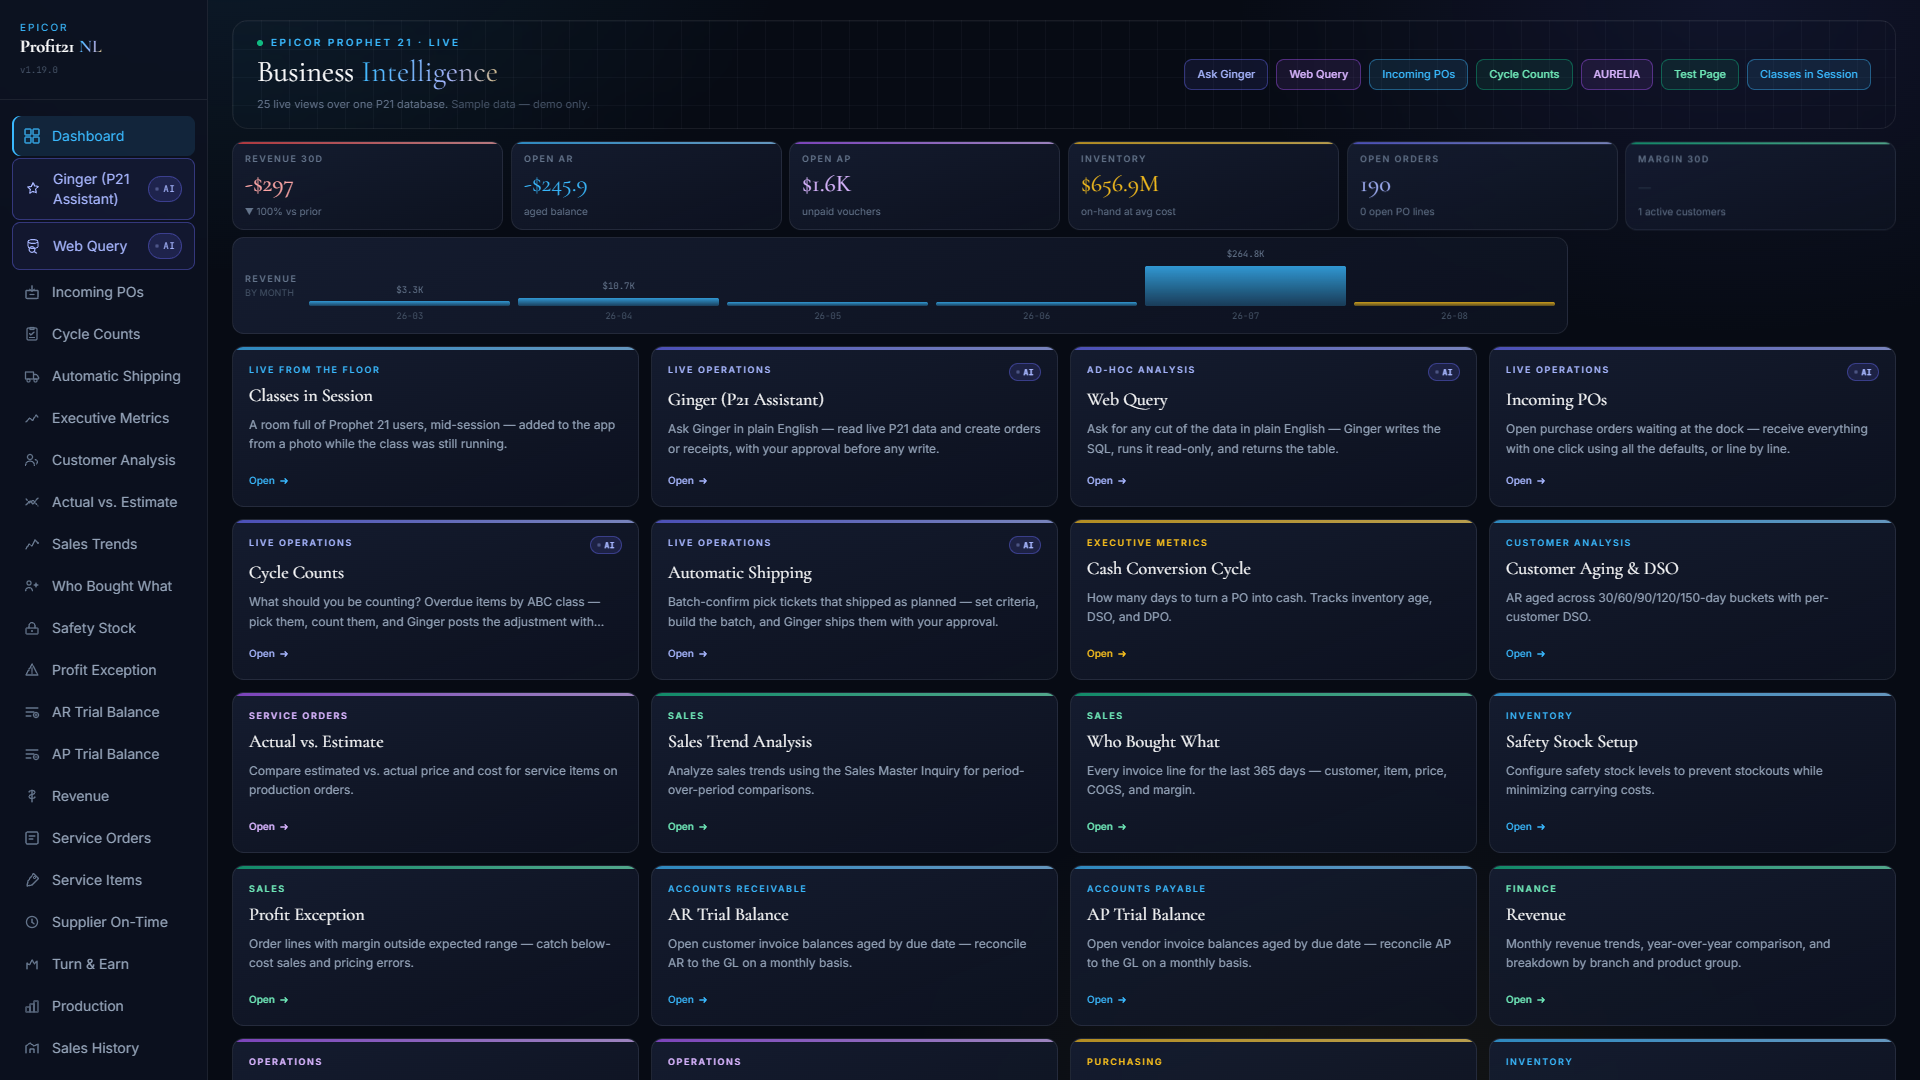Click the Customer Analysis people icon
1920x1080 pixels.
pyautogui.click(x=32, y=460)
